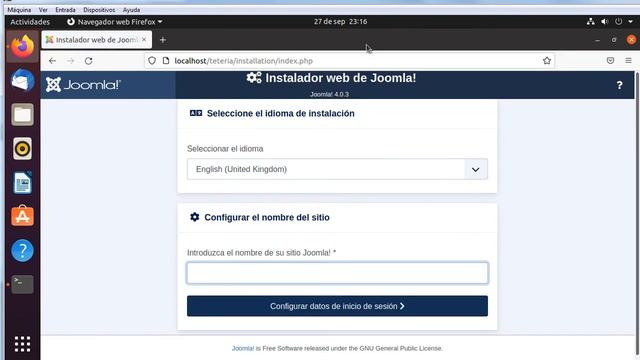This screenshot has height=360, width=640.
Task: Click the site info page icon in URL bar
Action: [166, 61]
